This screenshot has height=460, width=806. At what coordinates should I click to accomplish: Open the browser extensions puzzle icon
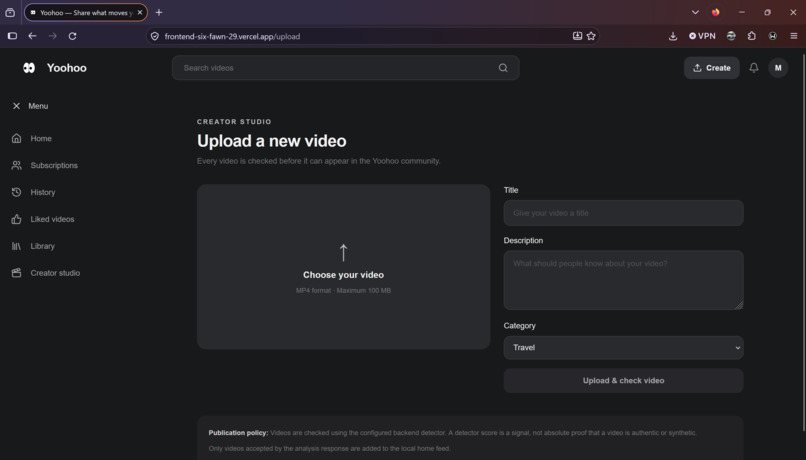click(752, 36)
